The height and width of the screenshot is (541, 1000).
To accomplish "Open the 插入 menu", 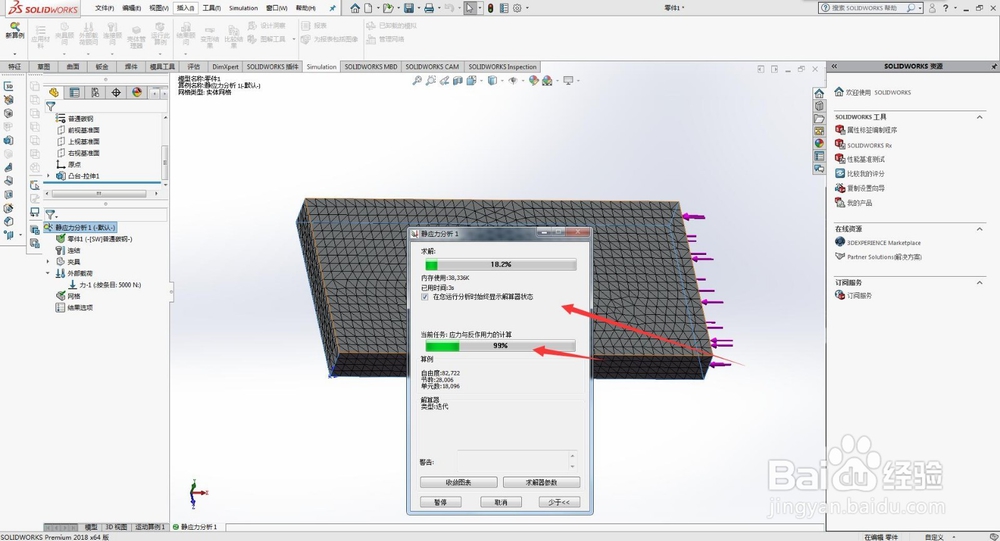I will click(186, 8).
